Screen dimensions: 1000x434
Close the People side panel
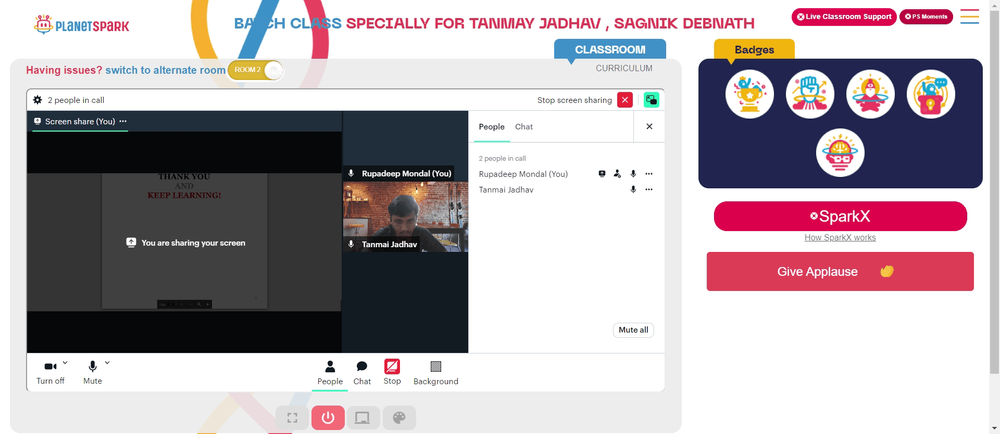(x=649, y=127)
